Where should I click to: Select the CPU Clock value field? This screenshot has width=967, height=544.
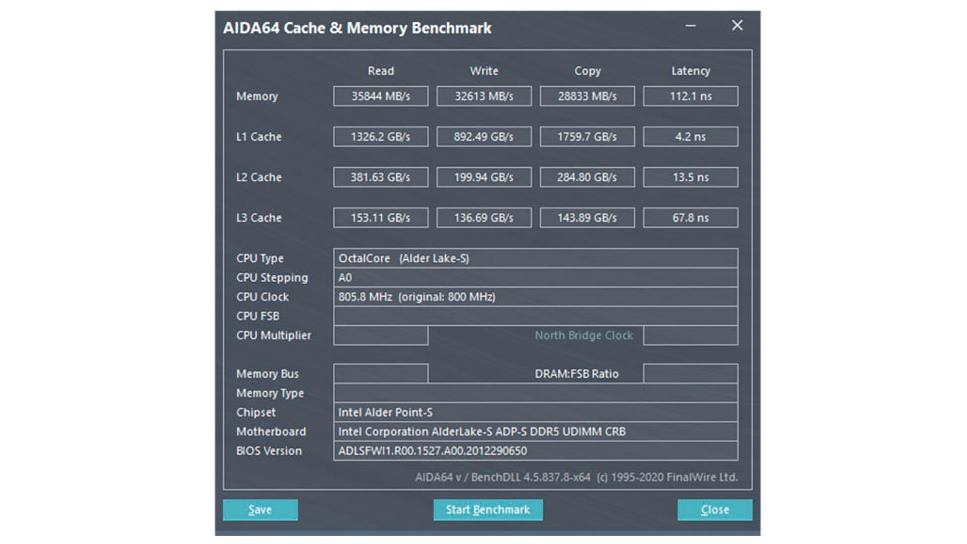[535, 297]
